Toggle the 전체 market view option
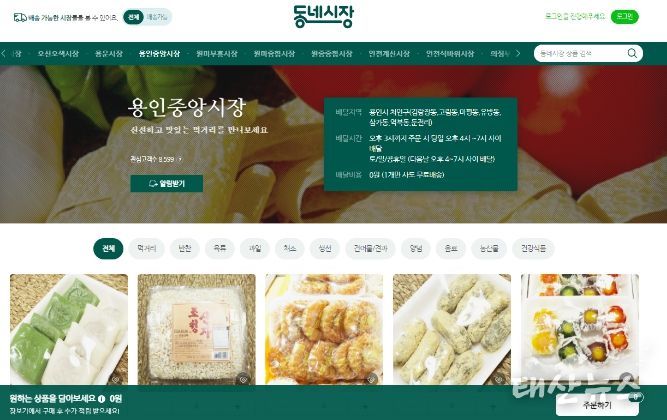This screenshot has height=420, width=667. coord(134,17)
